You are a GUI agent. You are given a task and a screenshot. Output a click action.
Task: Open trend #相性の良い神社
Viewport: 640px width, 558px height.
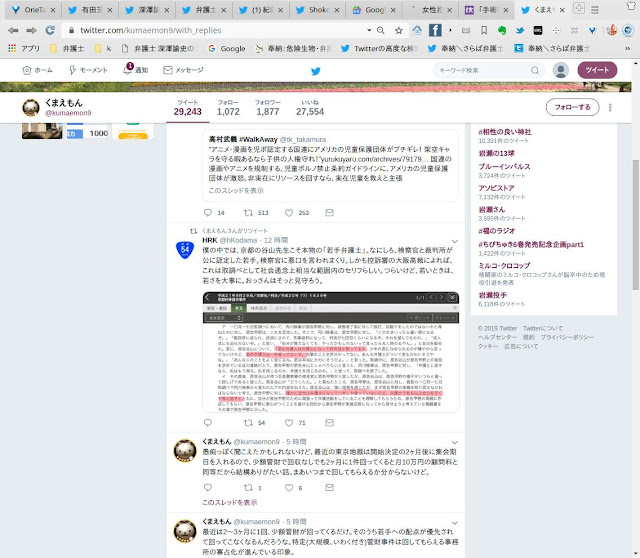point(505,132)
